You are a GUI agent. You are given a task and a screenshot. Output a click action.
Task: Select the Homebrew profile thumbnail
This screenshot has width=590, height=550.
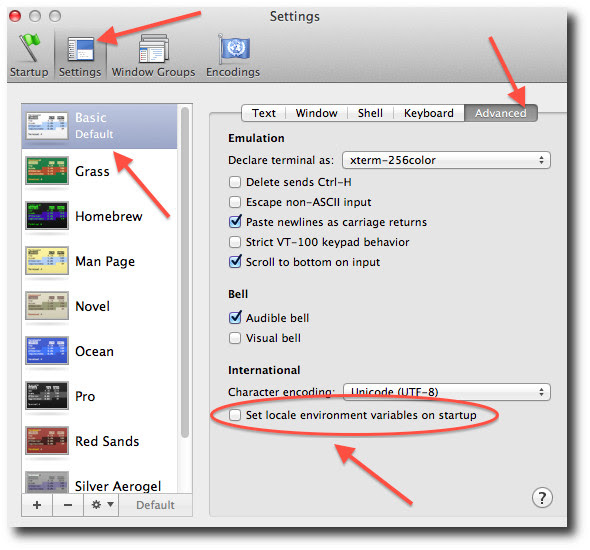(47, 216)
